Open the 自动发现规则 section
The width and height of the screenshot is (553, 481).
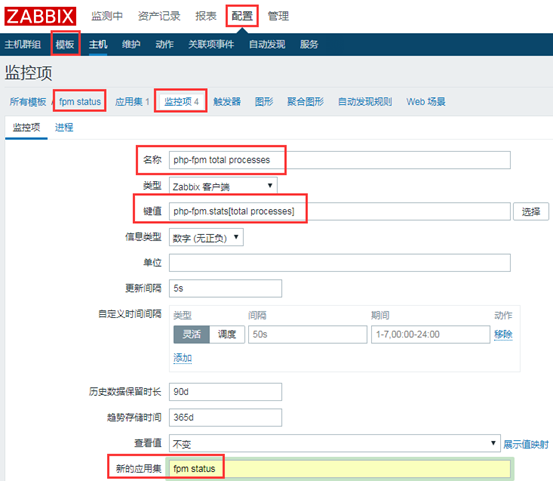365,102
